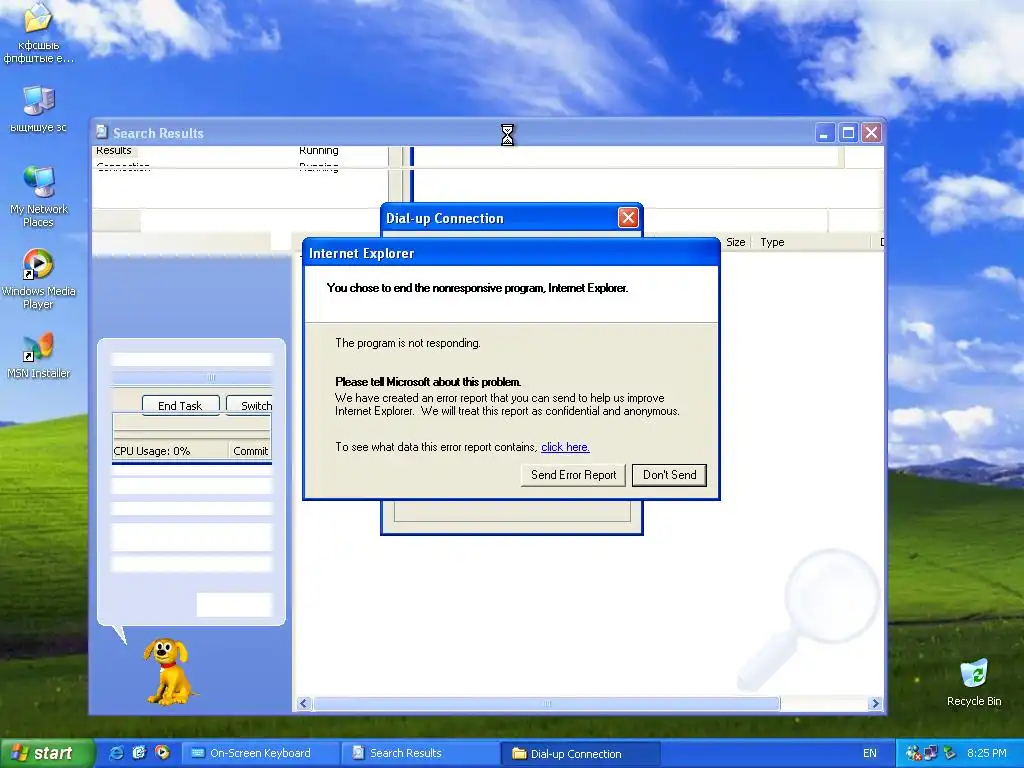Image resolution: width=1024 pixels, height=768 pixels.
Task: Close the Search Results window
Action: coord(871,133)
